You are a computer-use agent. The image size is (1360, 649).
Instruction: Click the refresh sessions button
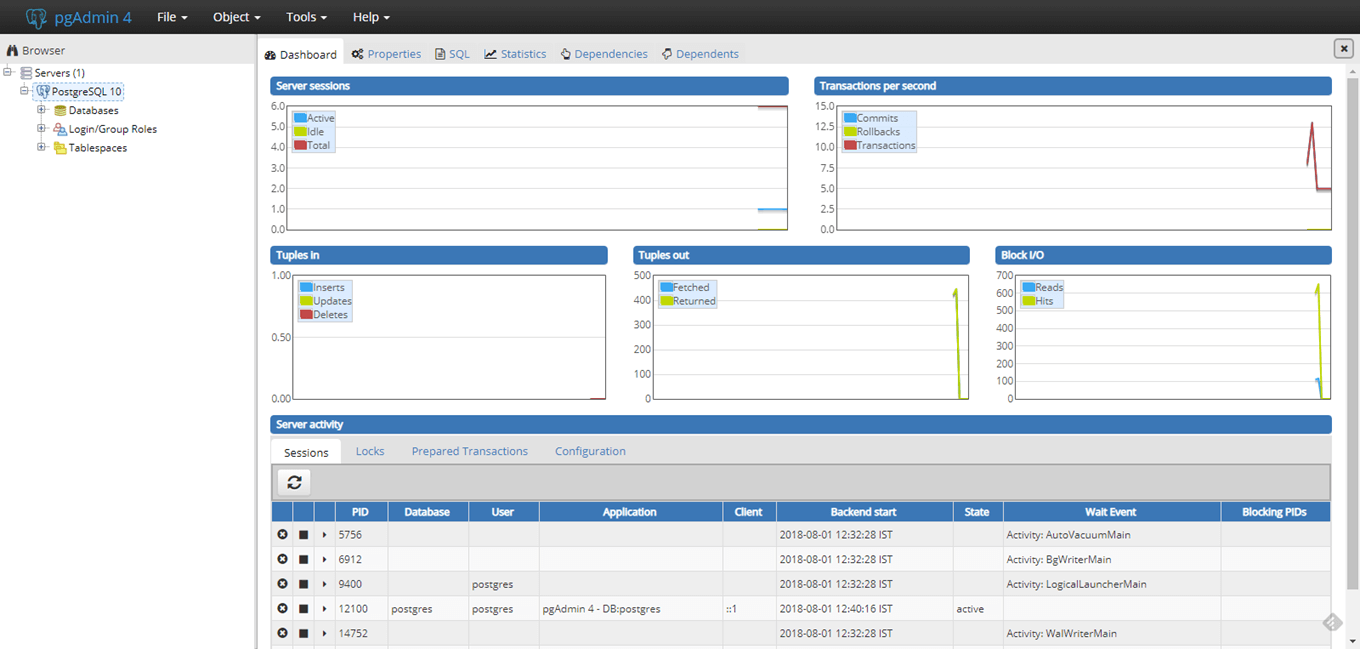294,482
